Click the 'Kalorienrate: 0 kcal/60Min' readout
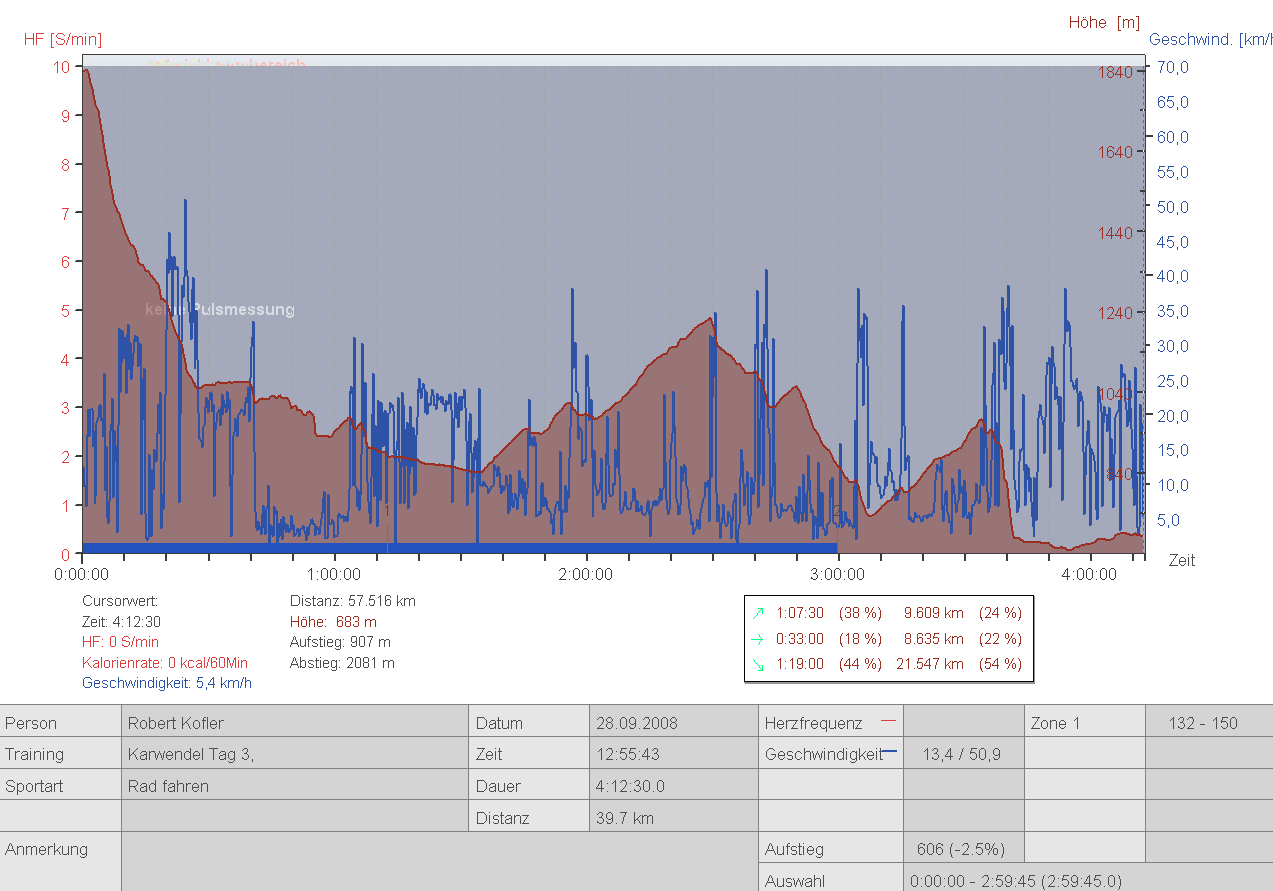Screen dimensions: 1273x891 click(165, 663)
